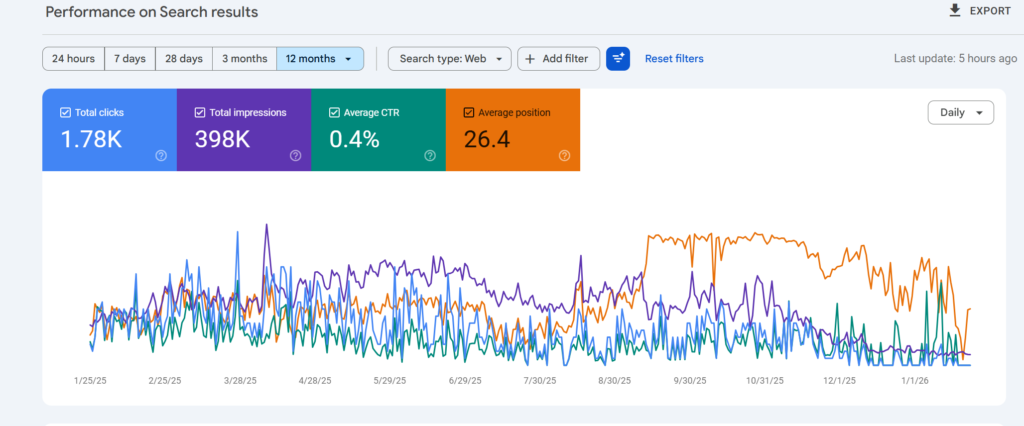Click the Reset filters link
Screen dimensions: 1024x426
click(x=673, y=59)
